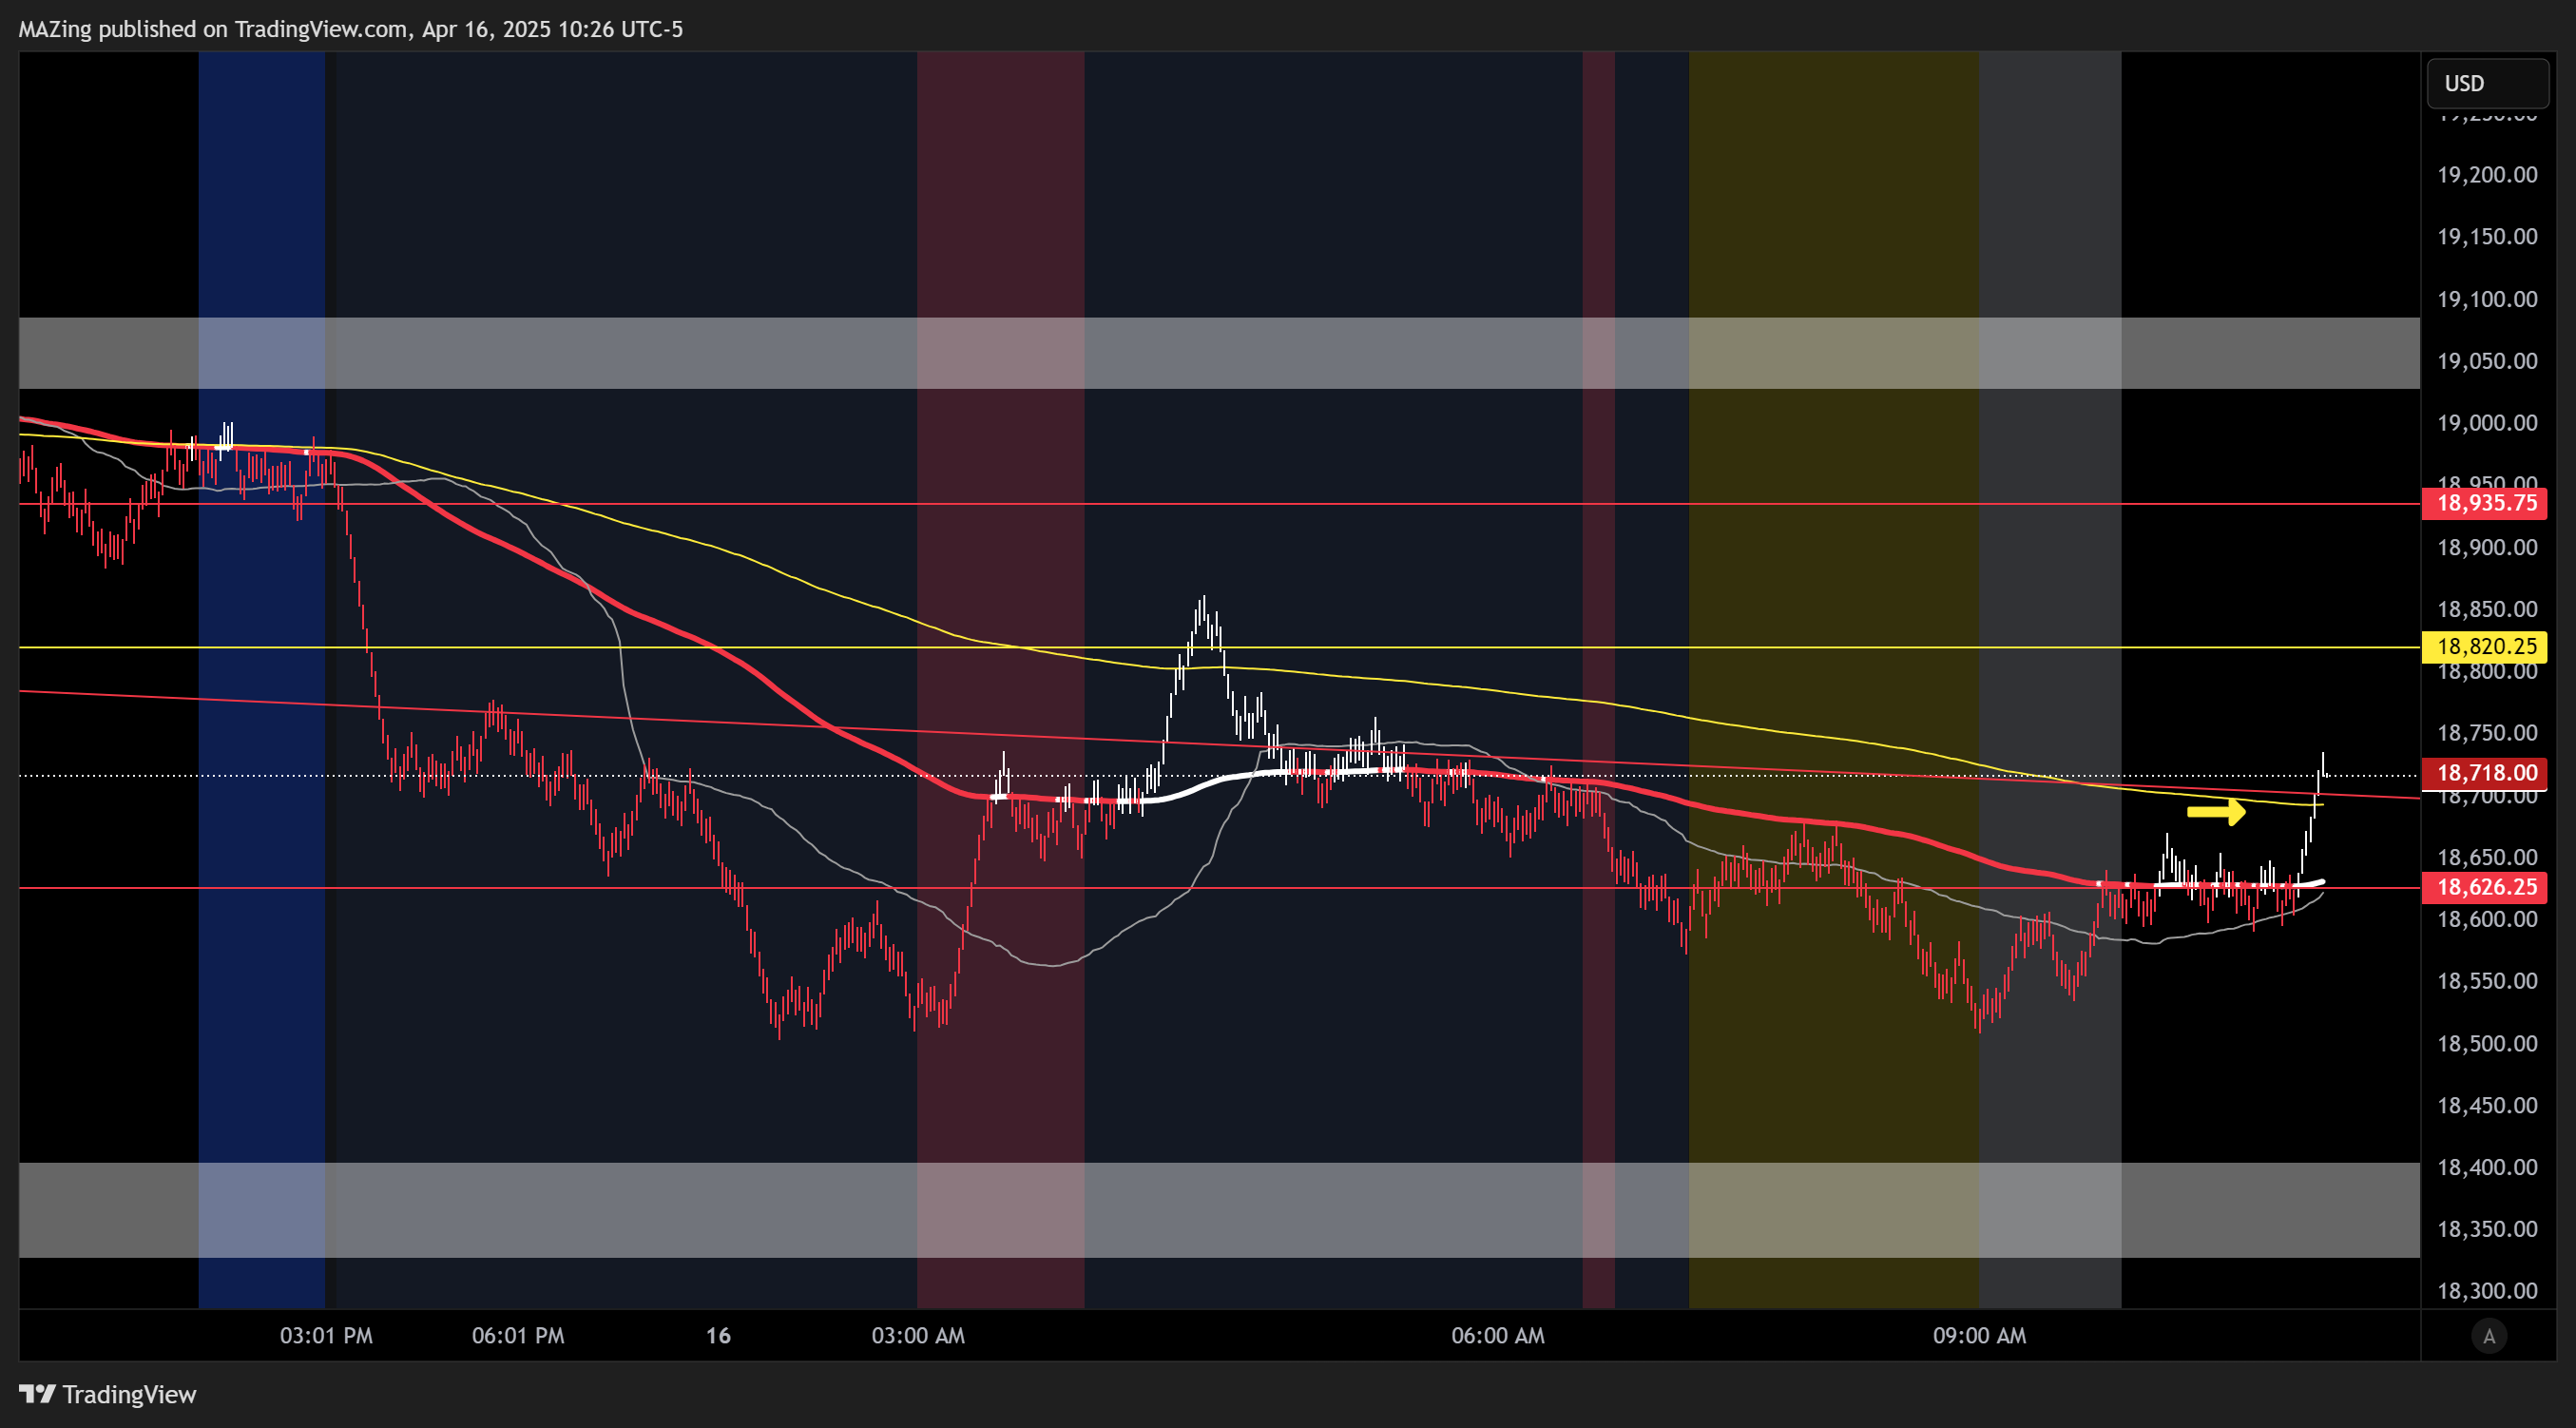Click the 19,000.00 price axis value
Viewport: 2576px width, 1428px height.
tap(2487, 423)
